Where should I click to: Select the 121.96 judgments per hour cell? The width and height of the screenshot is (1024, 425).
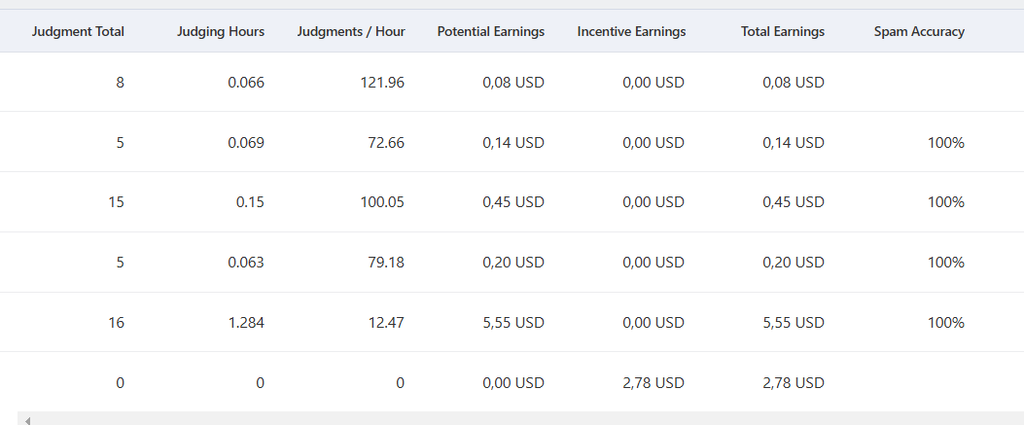[x=382, y=82]
